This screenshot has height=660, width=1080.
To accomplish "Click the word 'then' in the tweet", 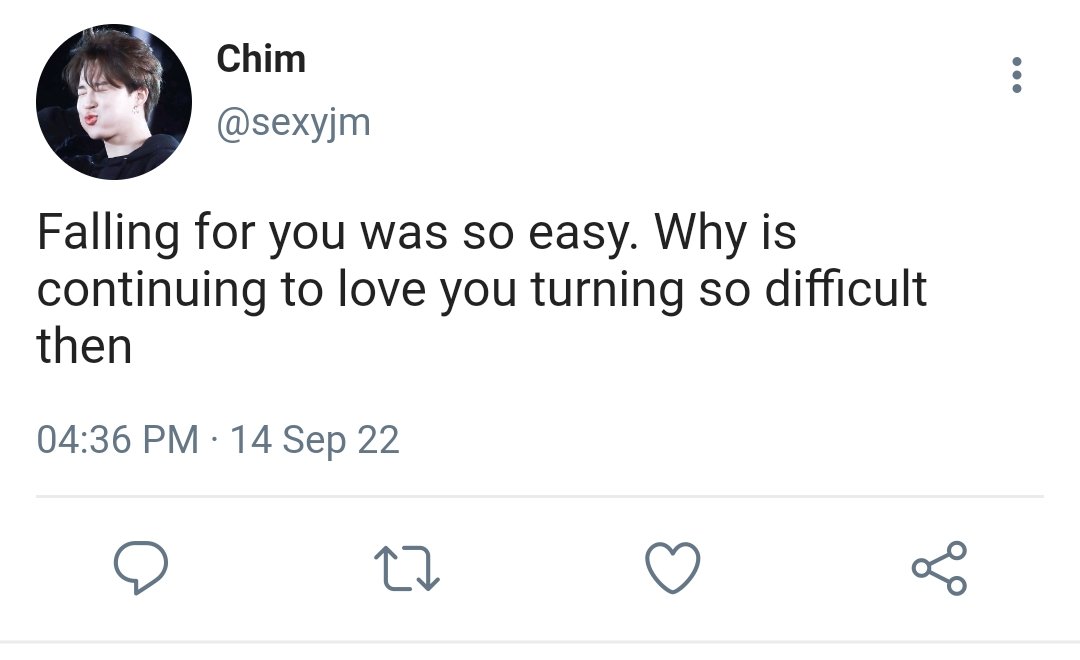I will 84,346.
